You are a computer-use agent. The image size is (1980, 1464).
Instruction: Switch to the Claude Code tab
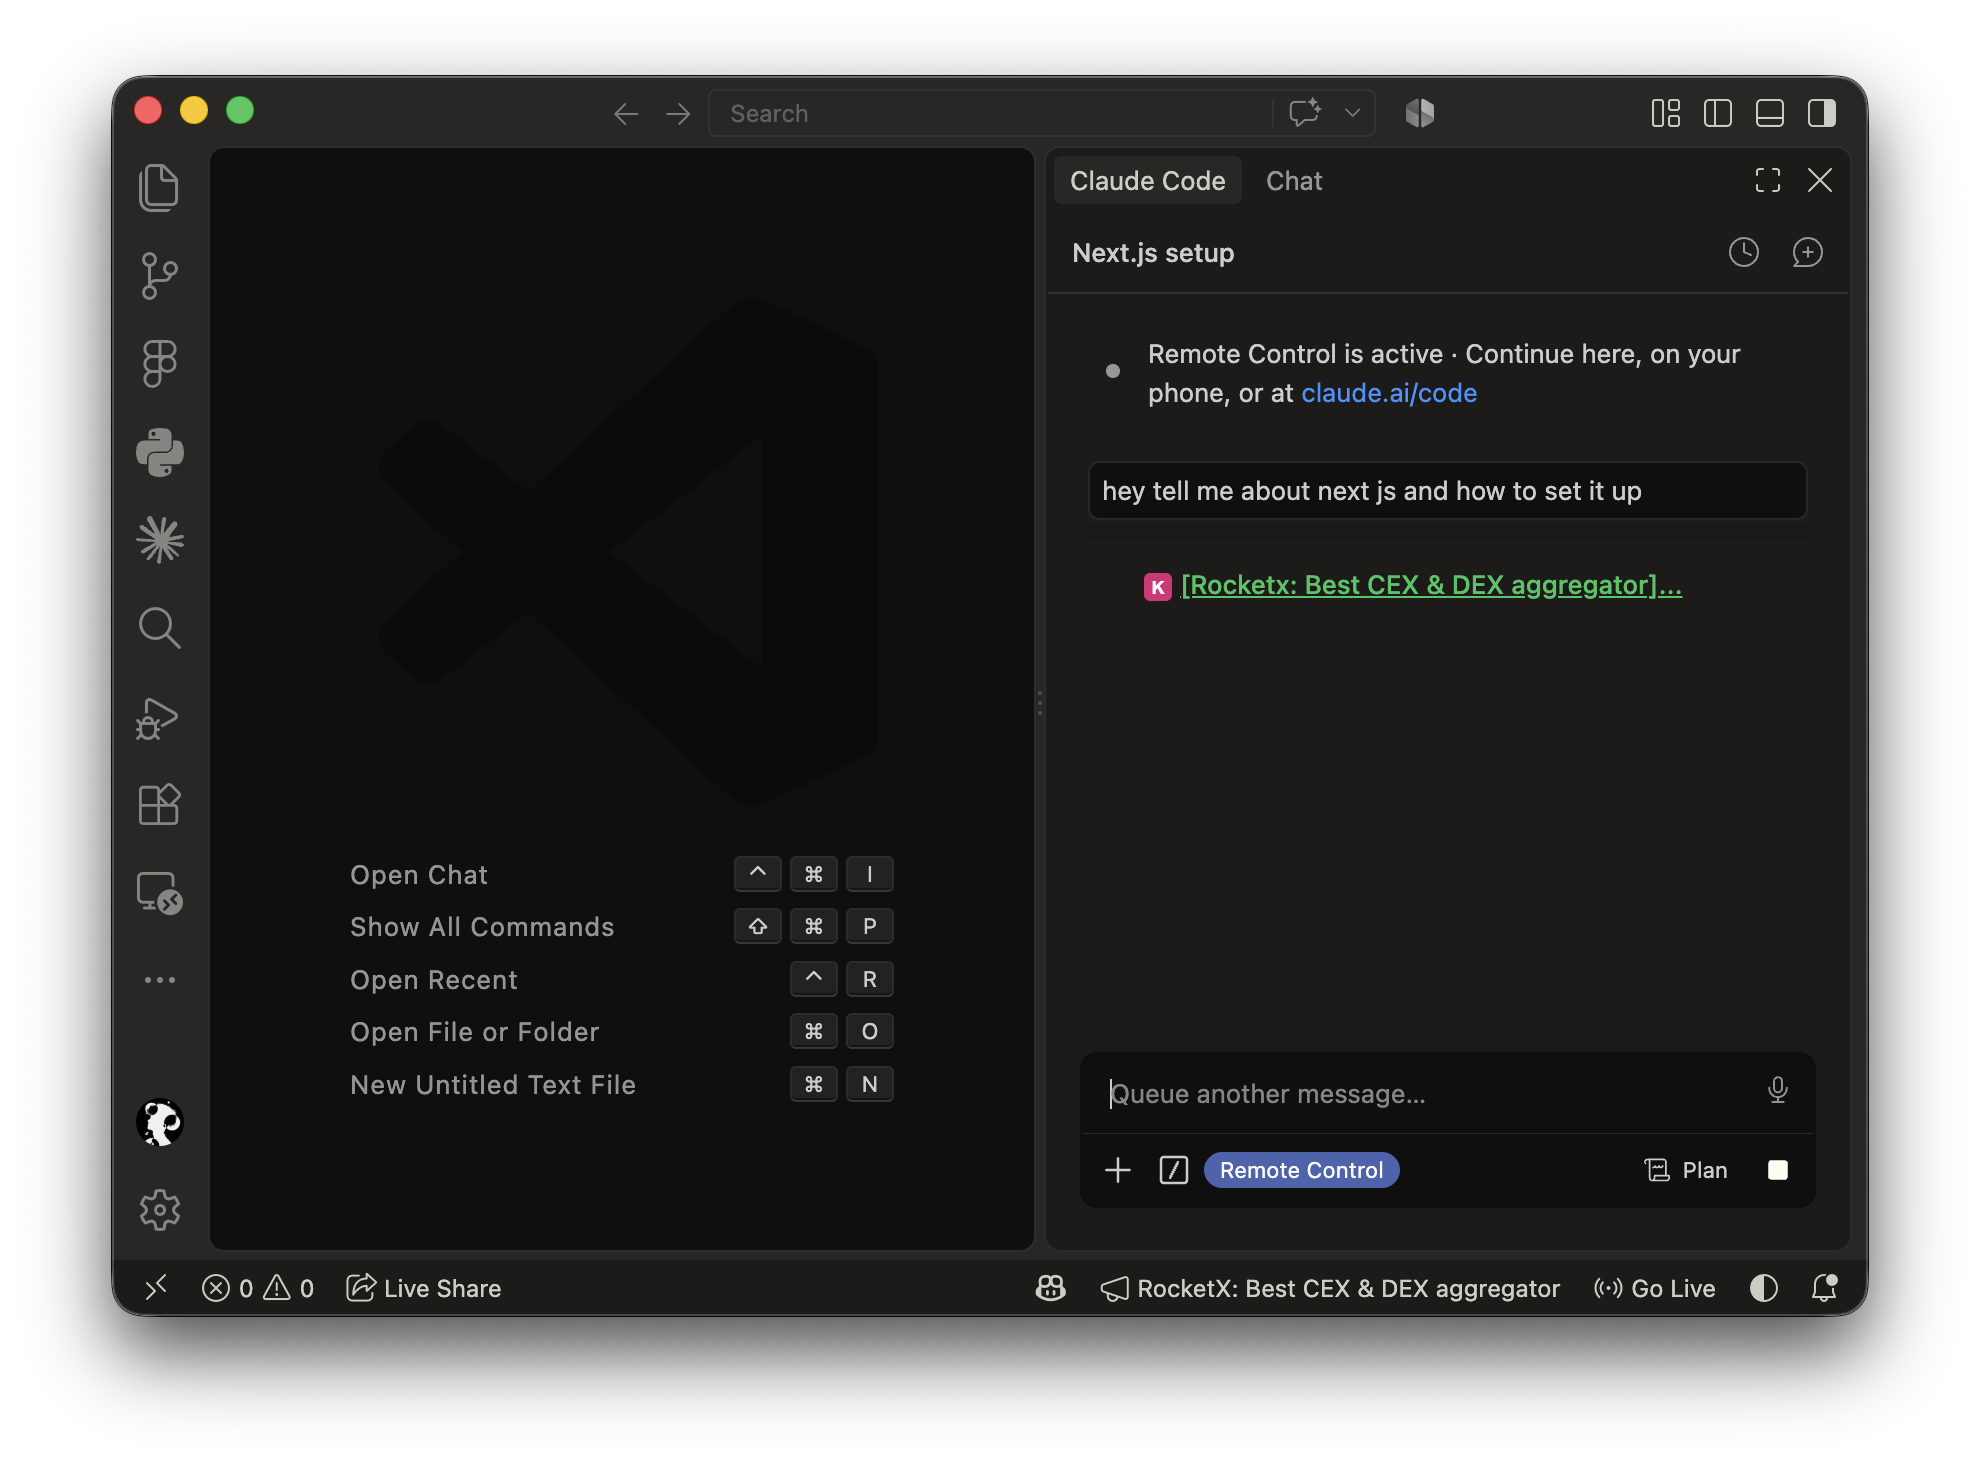pyautogui.click(x=1147, y=181)
